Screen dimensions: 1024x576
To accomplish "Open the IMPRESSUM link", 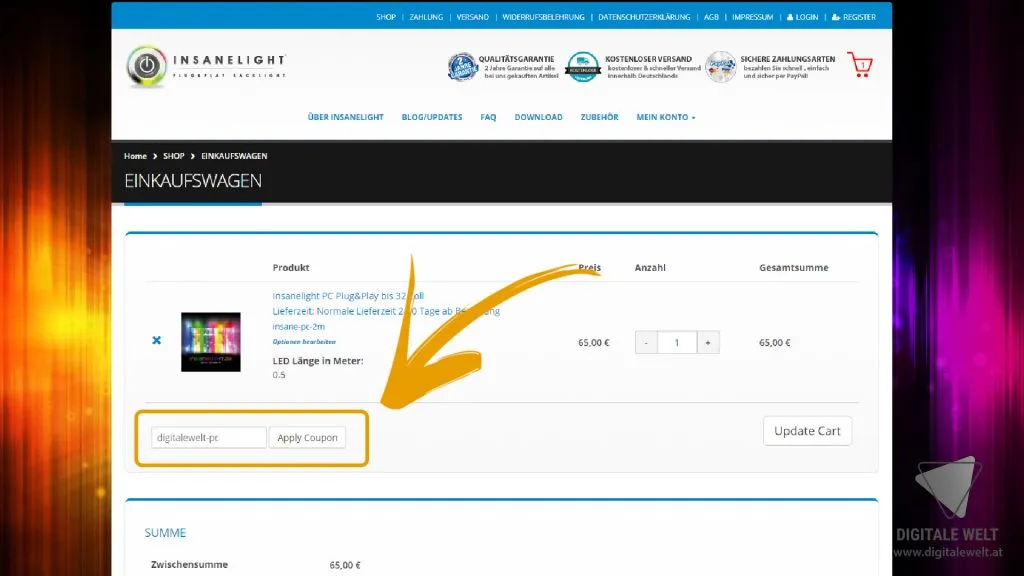I will tap(752, 17).
